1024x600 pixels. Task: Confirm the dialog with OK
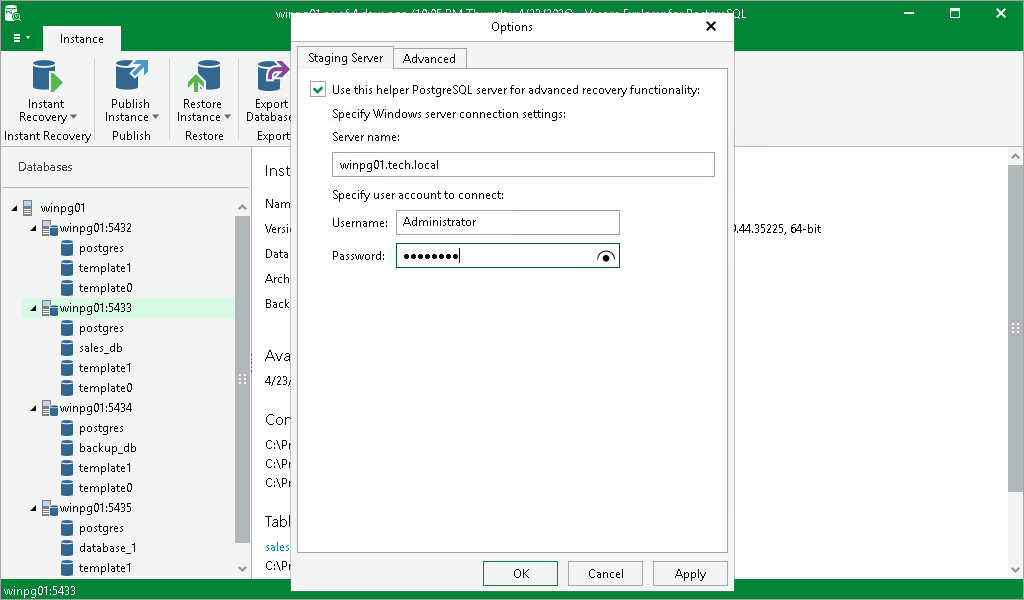pos(520,574)
